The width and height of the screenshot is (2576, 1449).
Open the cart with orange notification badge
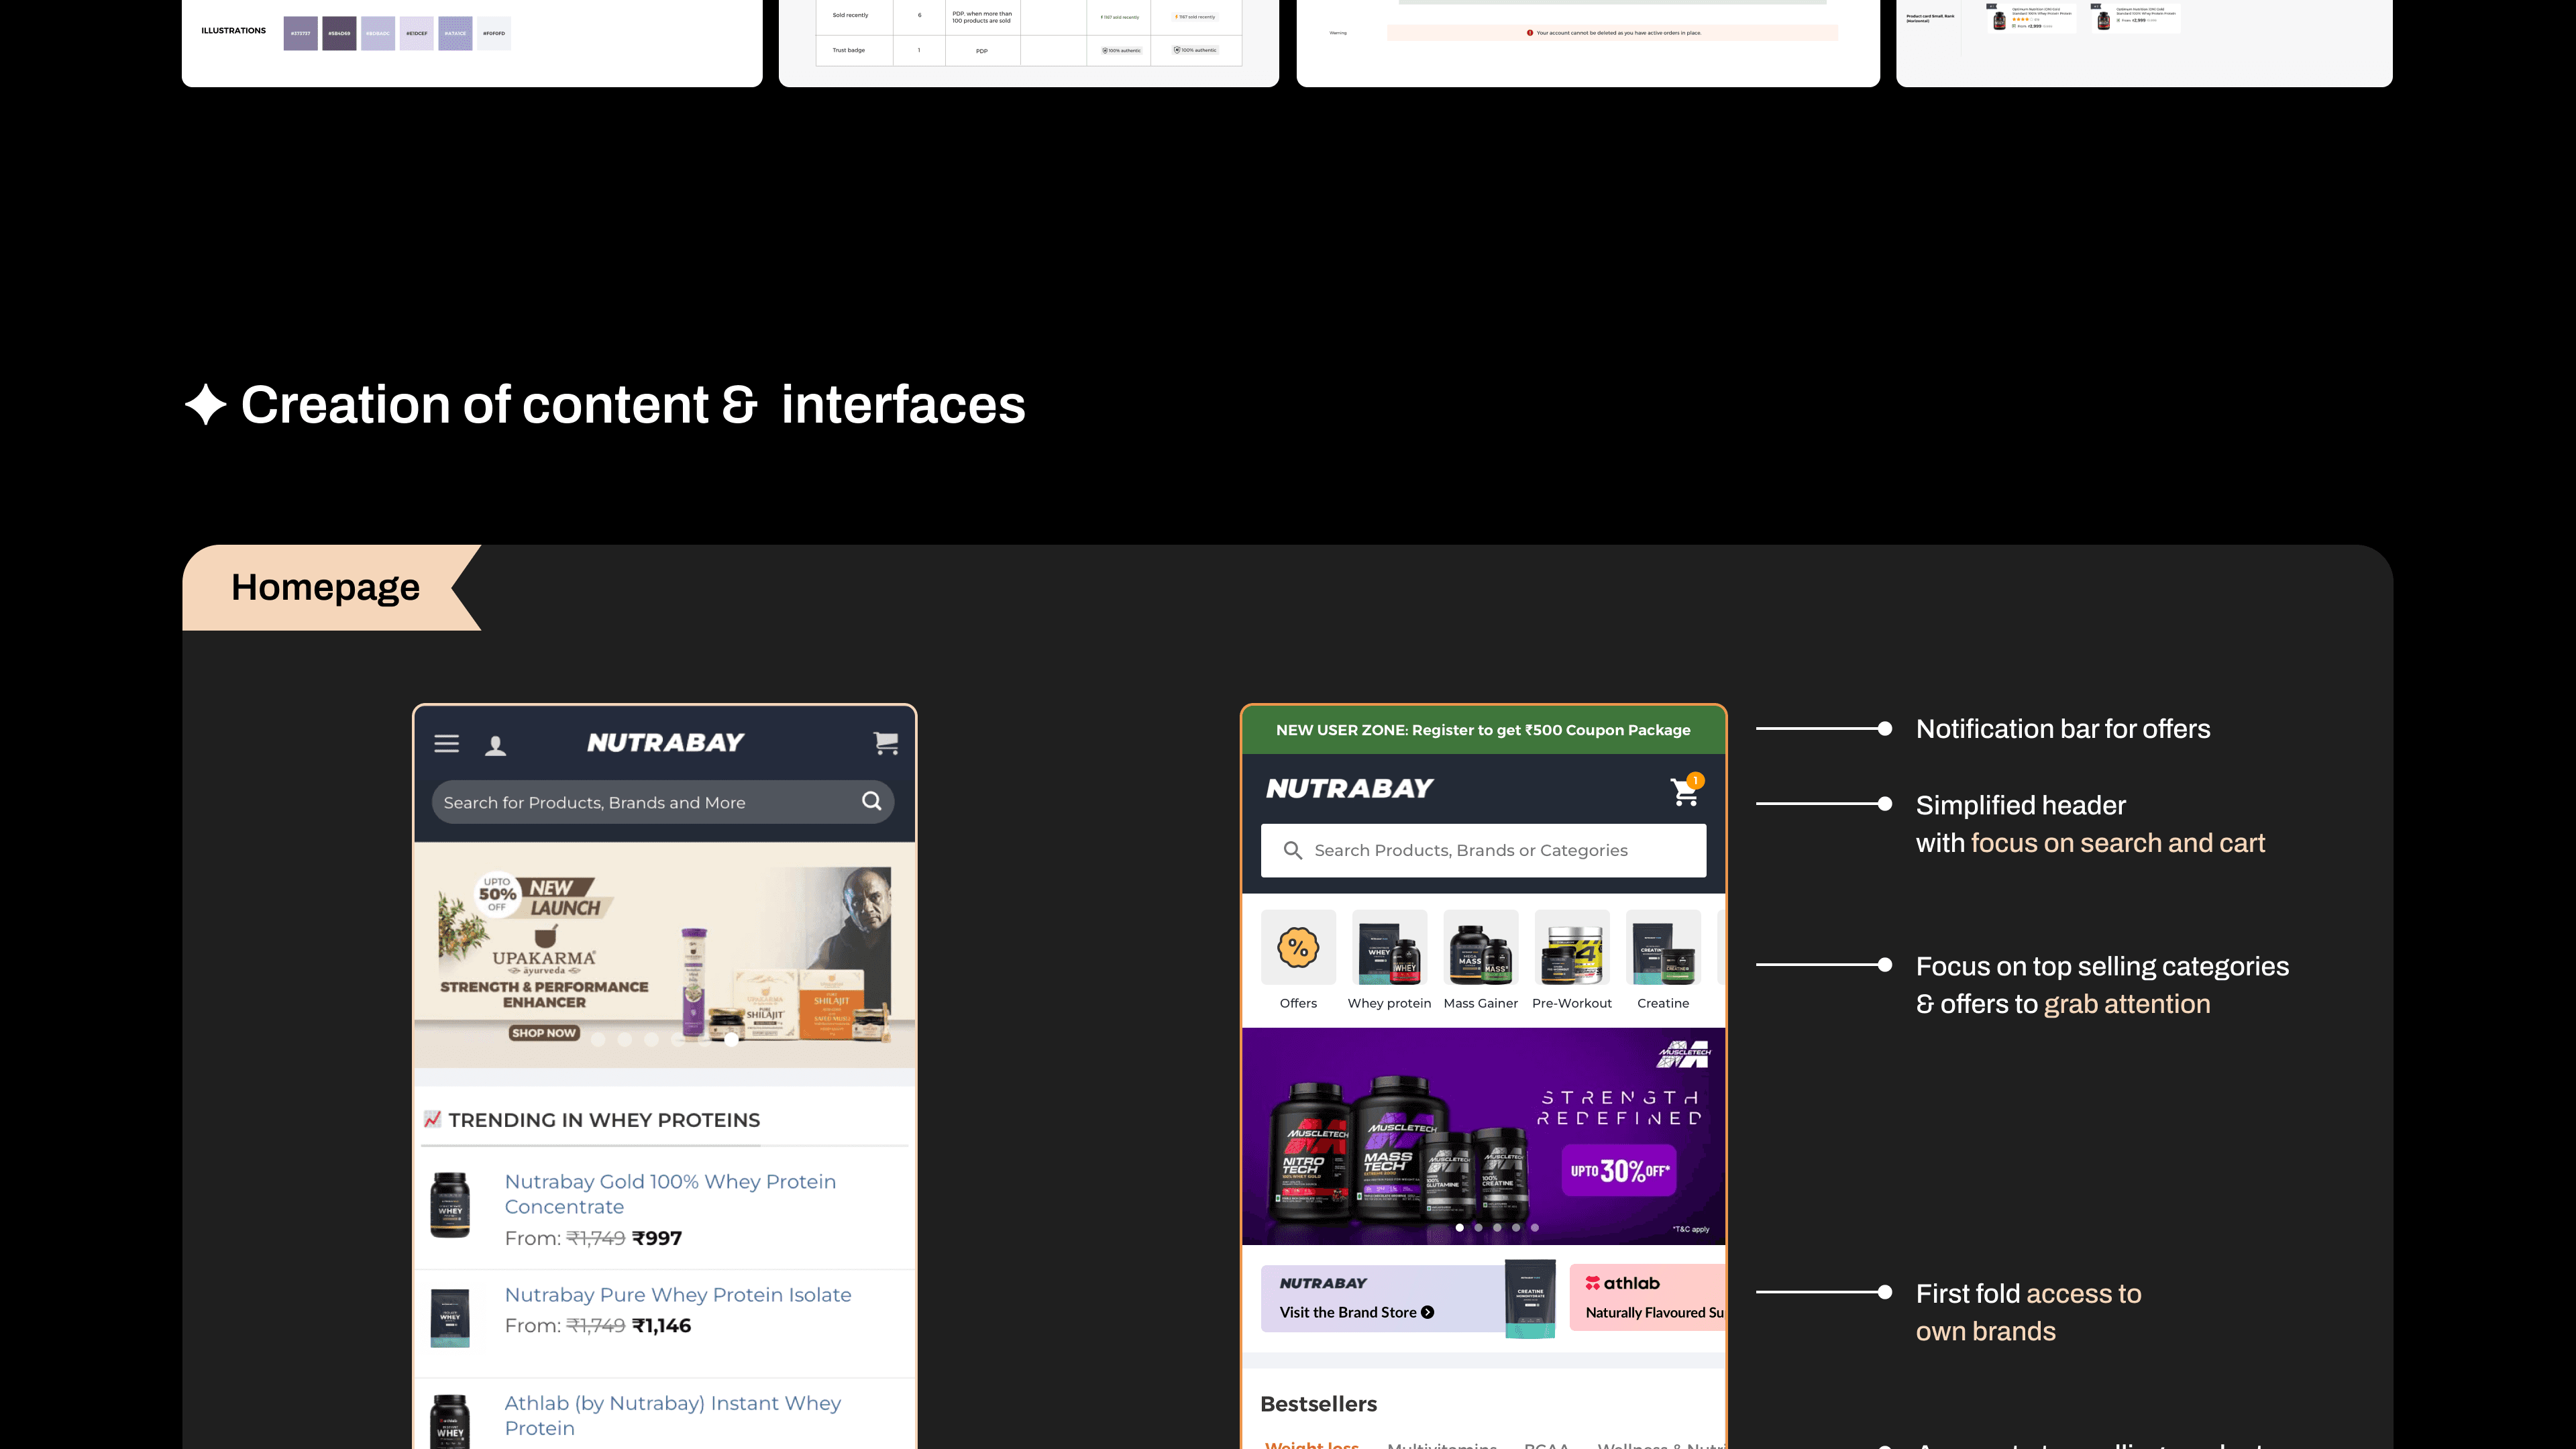click(1685, 791)
